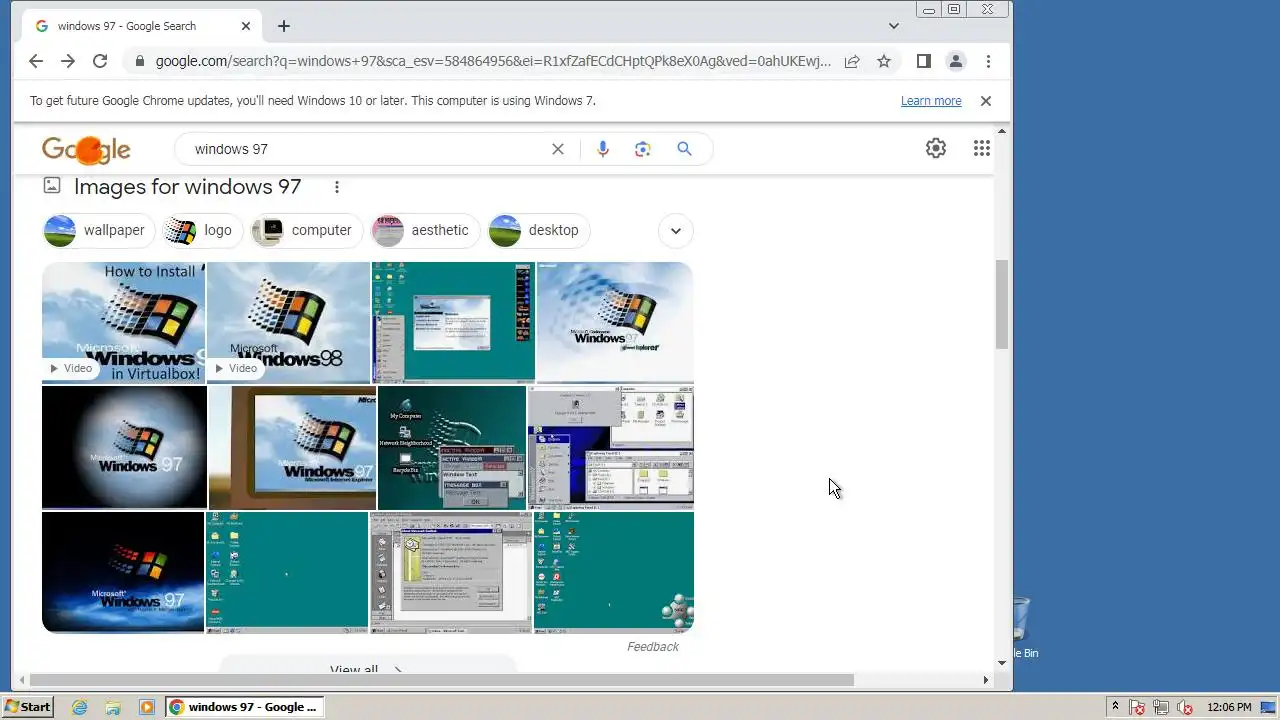Open the Chrome tab search dropdown arrow
This screenshot has width=1280, height=720.
click(894, 26)
